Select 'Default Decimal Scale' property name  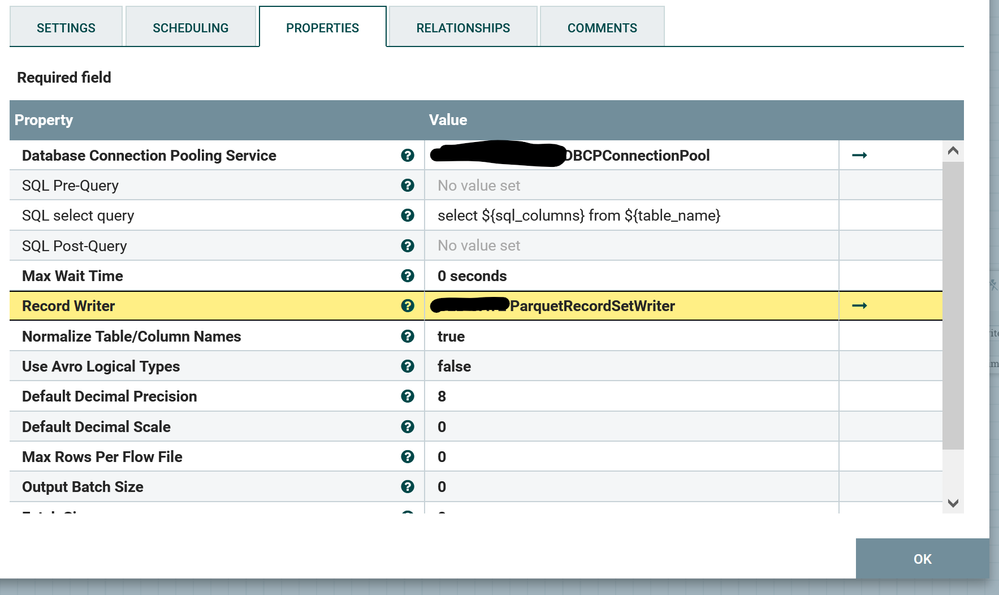(96, 427)
